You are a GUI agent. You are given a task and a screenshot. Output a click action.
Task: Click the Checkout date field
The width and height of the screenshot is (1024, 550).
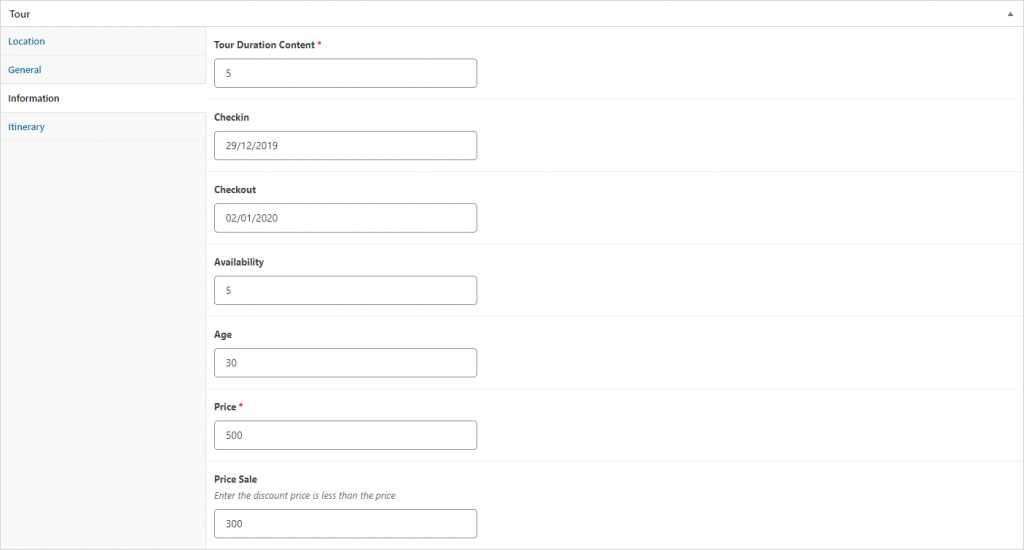coord(345,218)
